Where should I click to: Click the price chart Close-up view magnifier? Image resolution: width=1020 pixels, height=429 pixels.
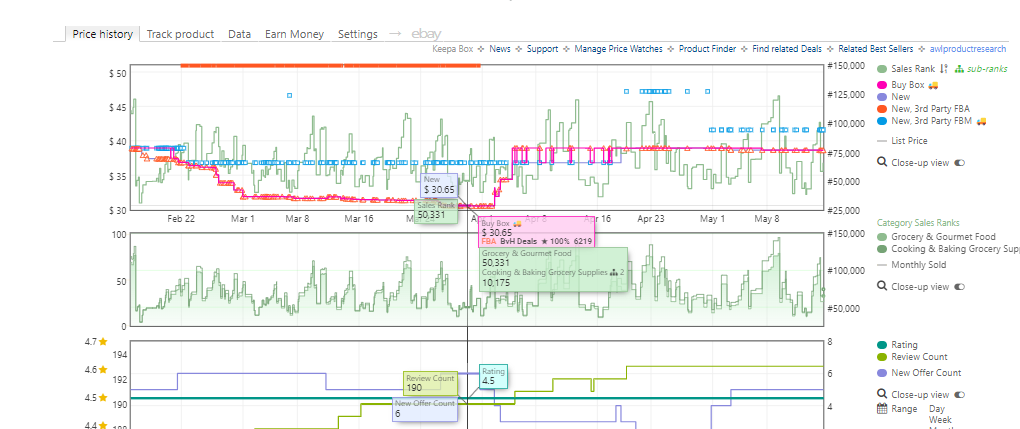point(882,162)
